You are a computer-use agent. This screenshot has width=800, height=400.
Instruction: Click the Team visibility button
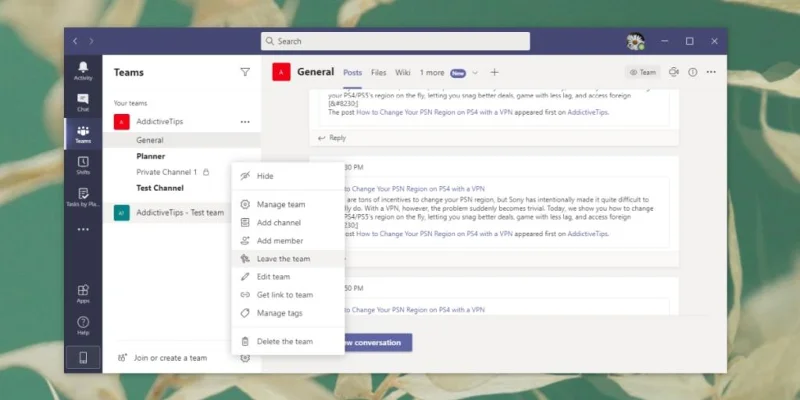[643, 72]
